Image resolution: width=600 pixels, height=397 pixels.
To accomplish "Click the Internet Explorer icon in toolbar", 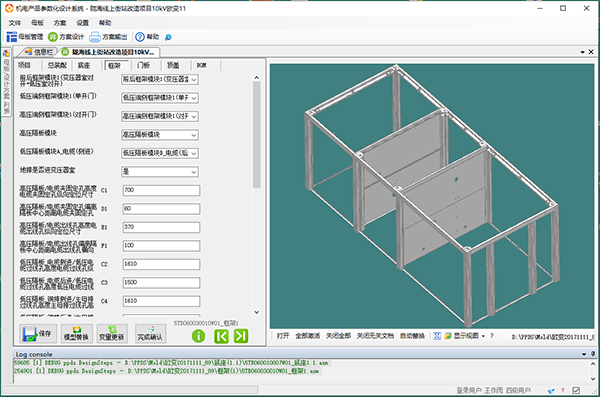I will tap(168, 37).
